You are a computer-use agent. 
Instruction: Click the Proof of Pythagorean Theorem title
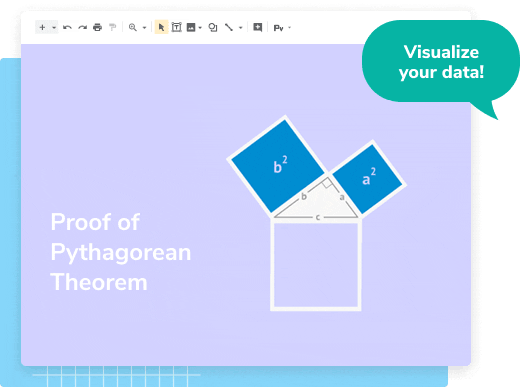(120, 252)
